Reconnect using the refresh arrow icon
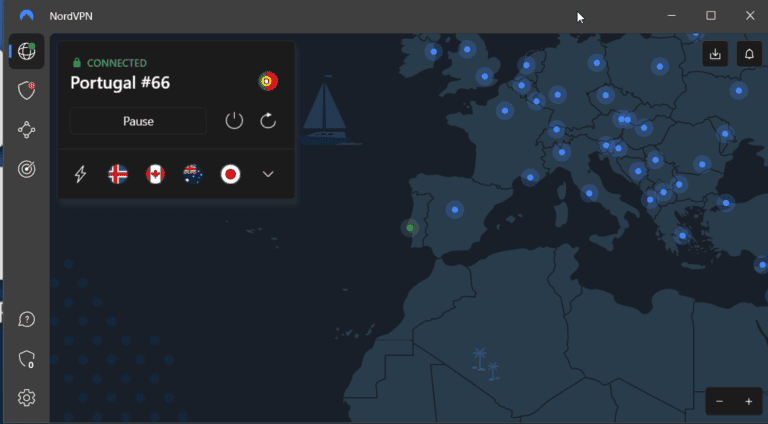 click(x=268, y=121)
